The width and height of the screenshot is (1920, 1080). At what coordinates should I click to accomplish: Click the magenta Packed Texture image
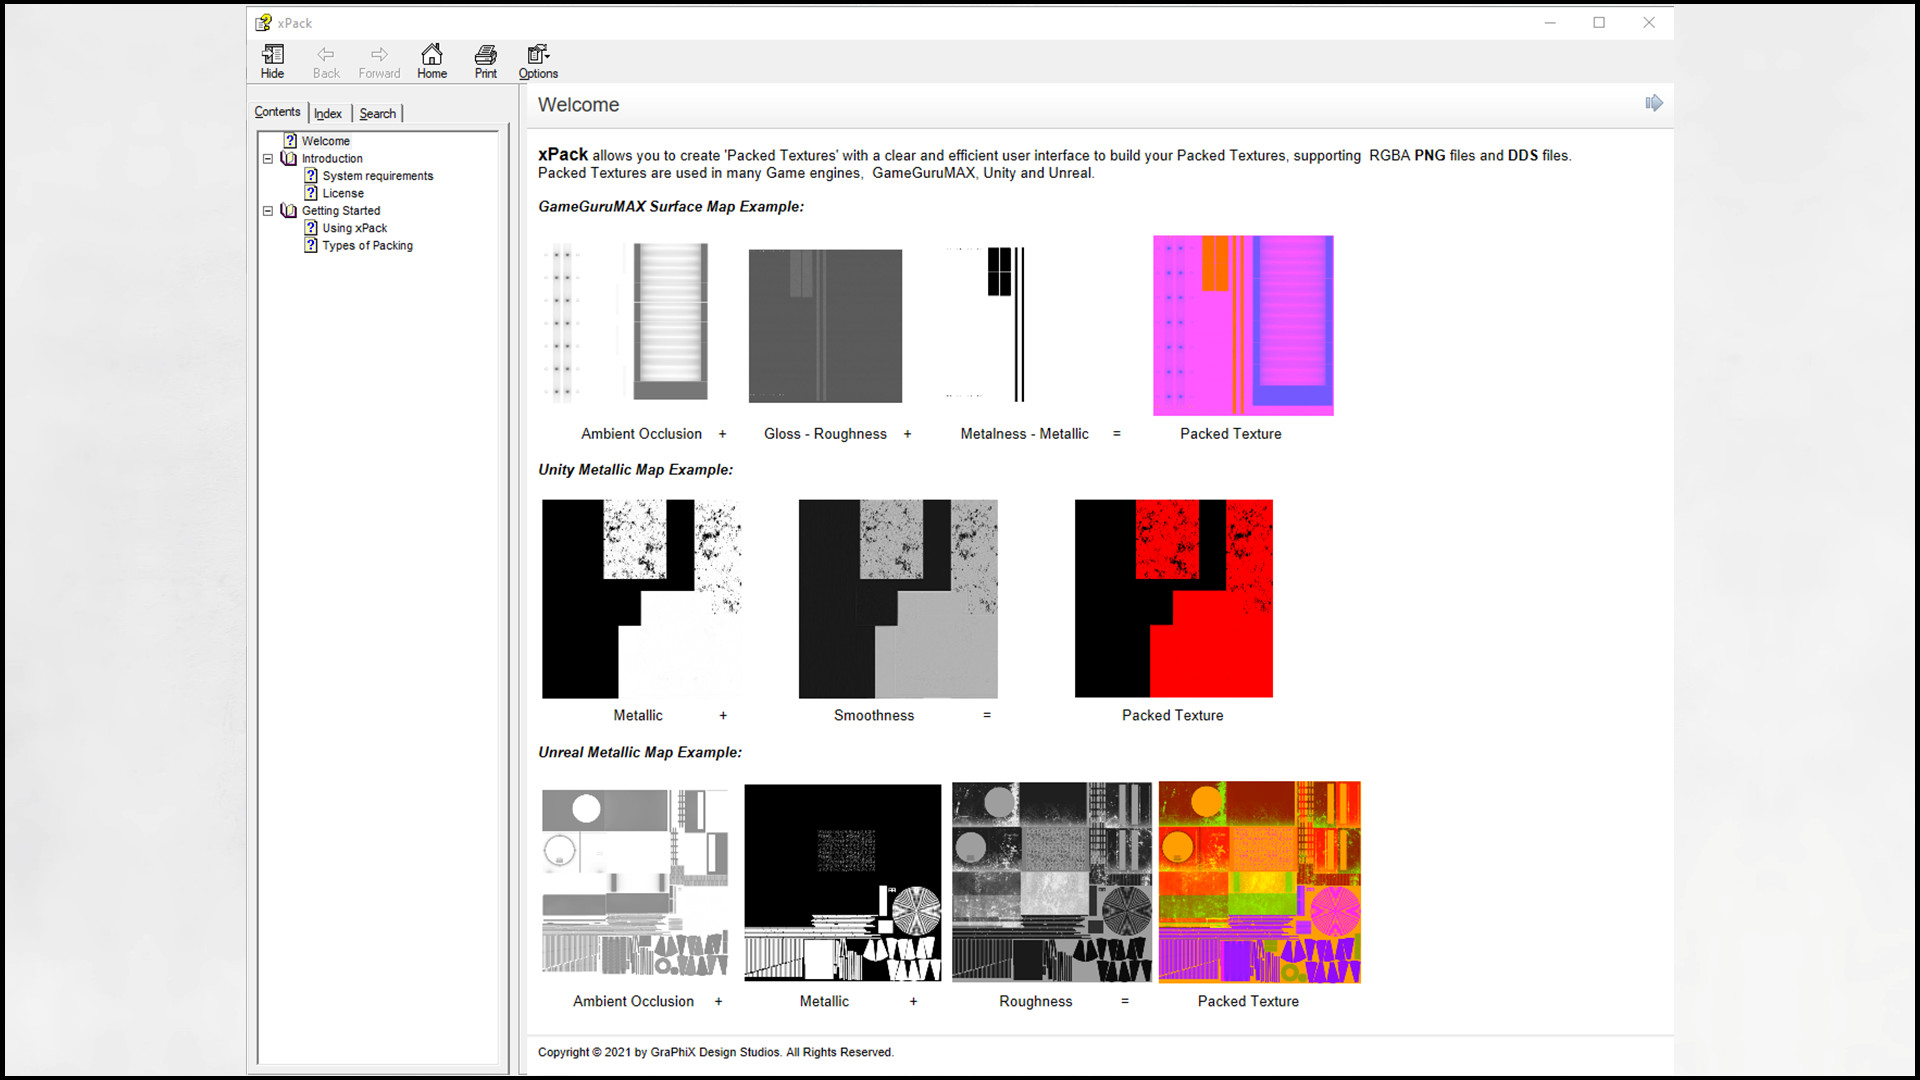tap(1242, 325)
